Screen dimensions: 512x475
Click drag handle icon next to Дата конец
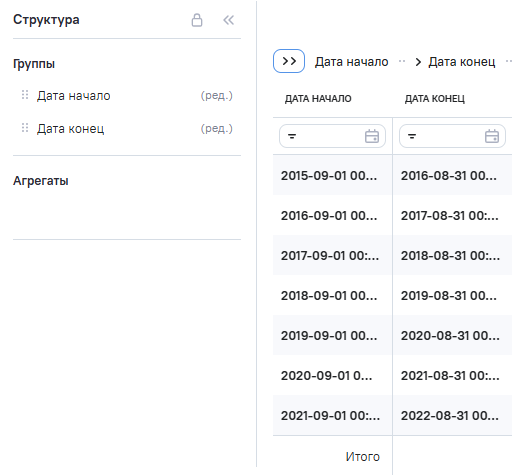click(x=25, y=128)
